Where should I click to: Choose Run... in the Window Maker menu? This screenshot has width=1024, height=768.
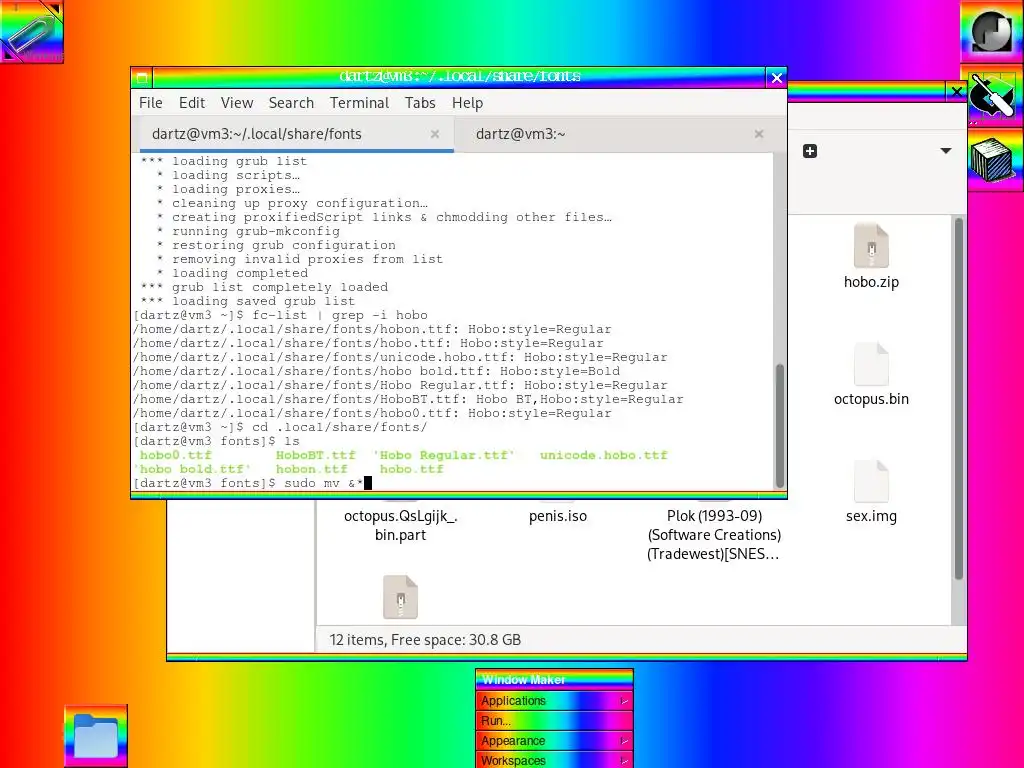coord(554,721)
